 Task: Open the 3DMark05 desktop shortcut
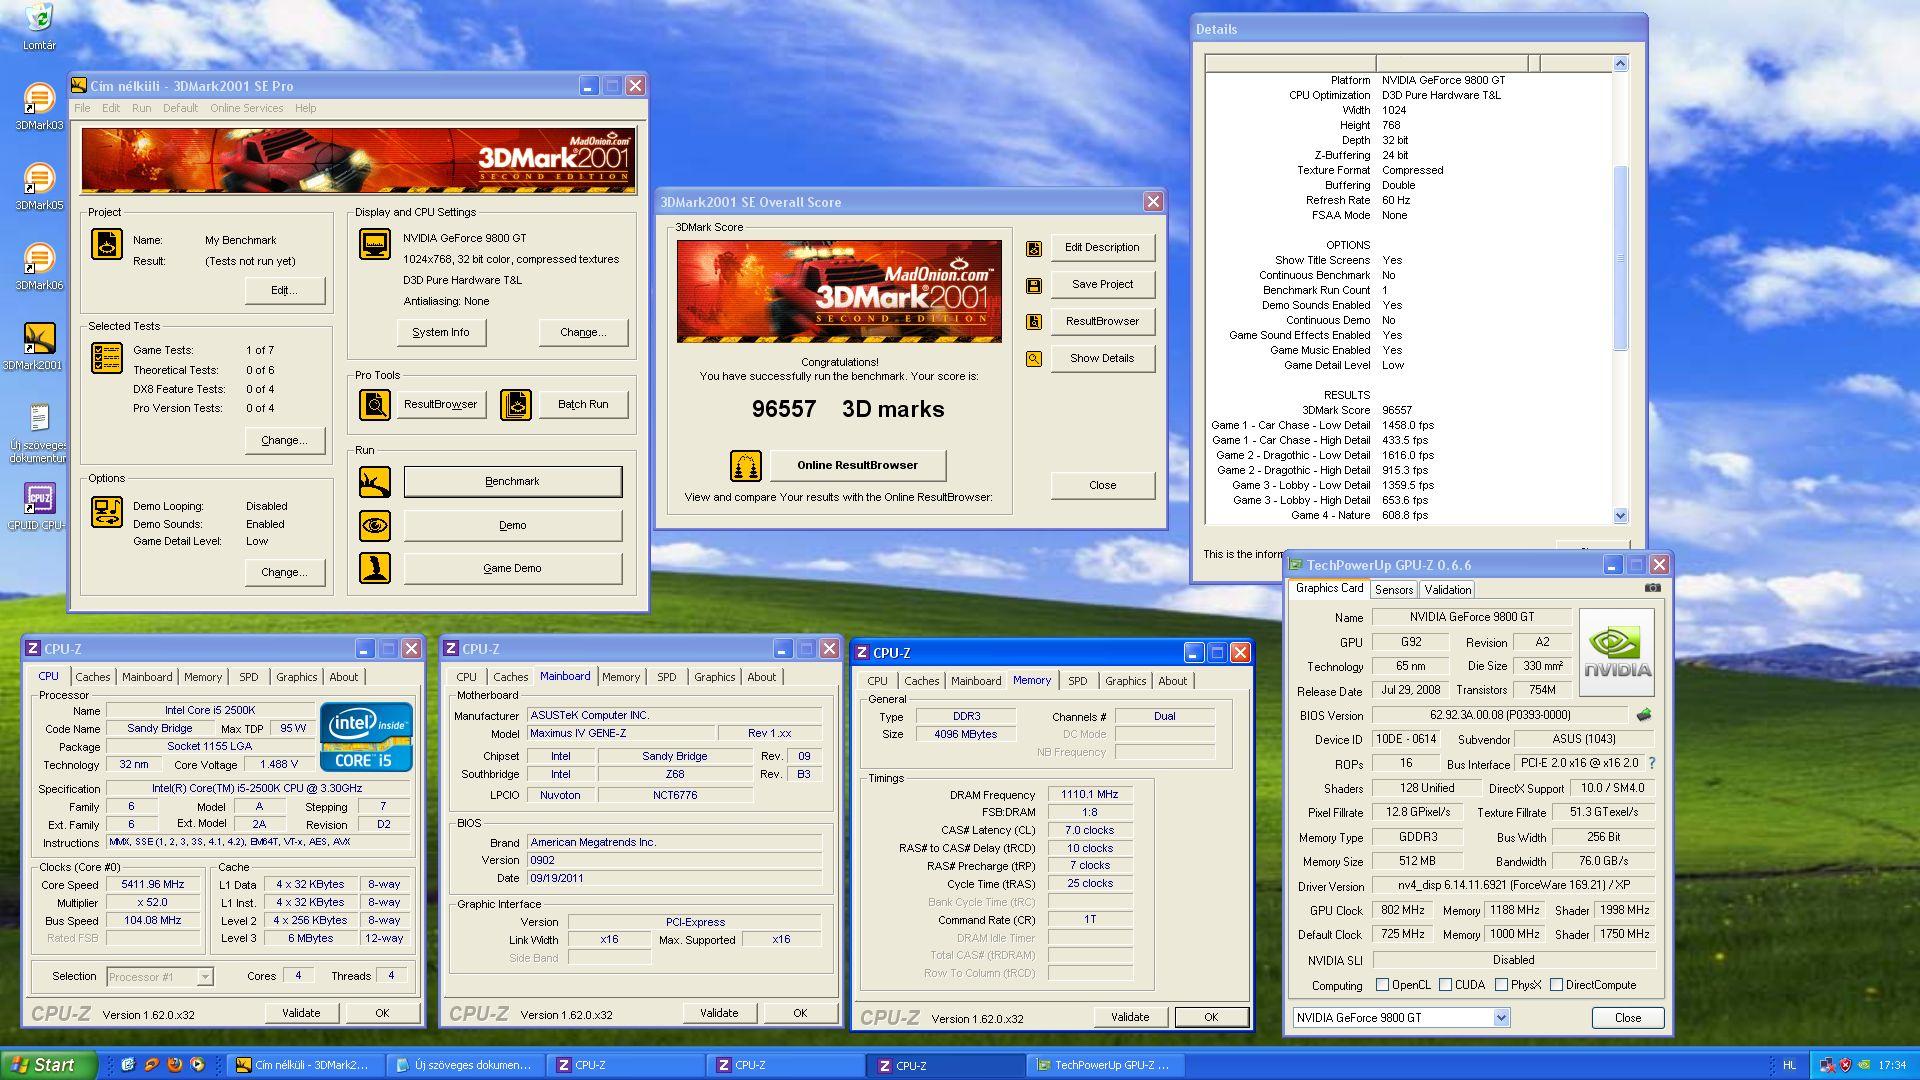coord(38,186)
